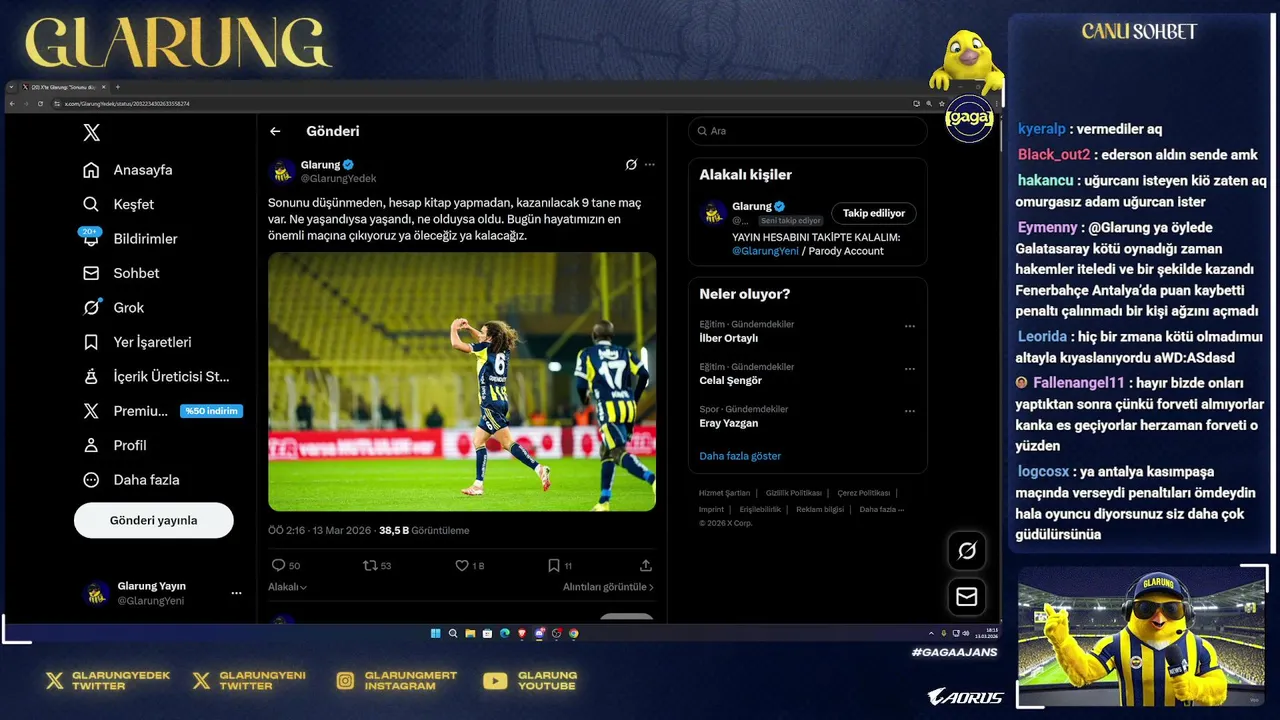Open the post's three-dot options menu
This screenshot has width=1280, height=720.
point(650,164)
